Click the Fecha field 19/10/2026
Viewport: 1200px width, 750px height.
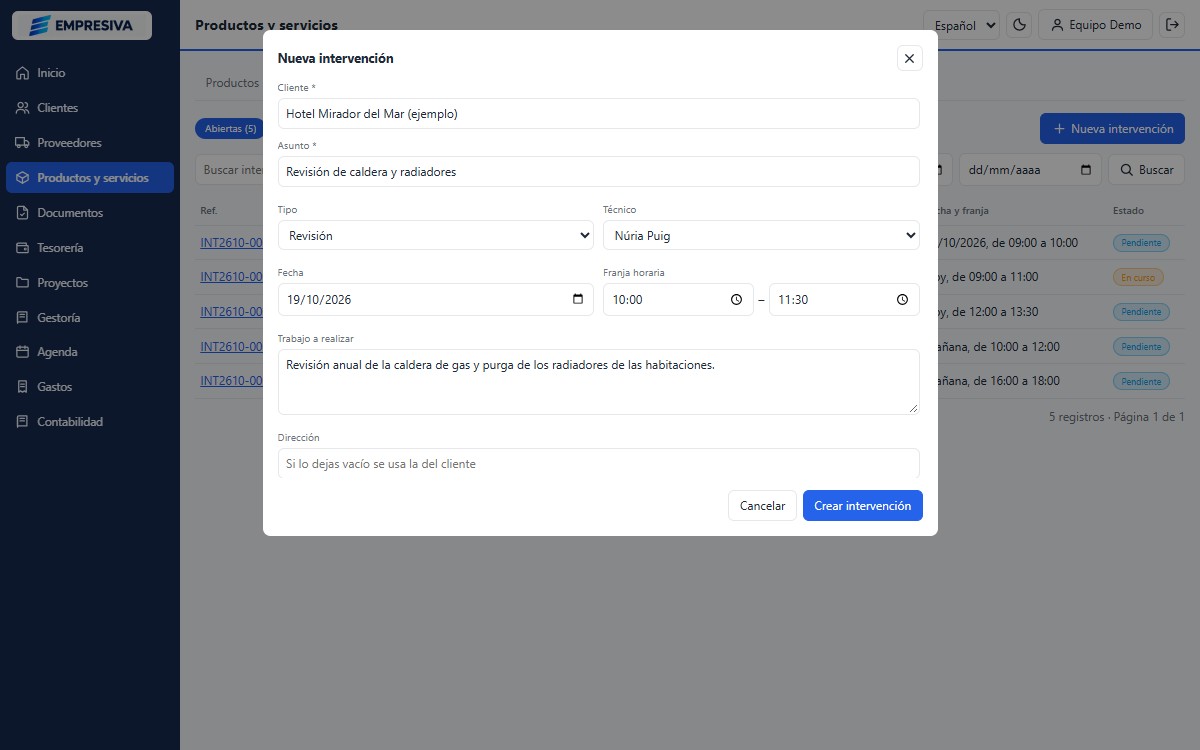[x=436, y=299]
